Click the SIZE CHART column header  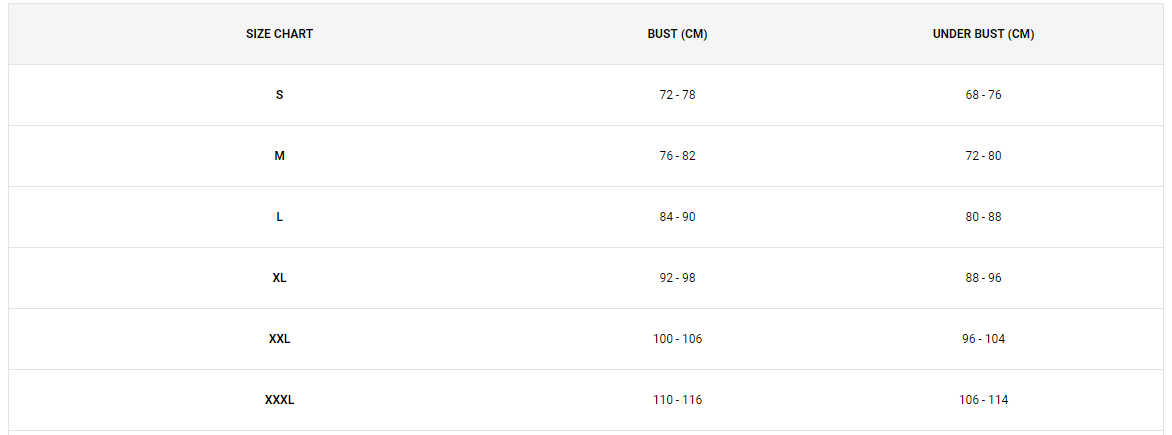[x=280, y=34]
